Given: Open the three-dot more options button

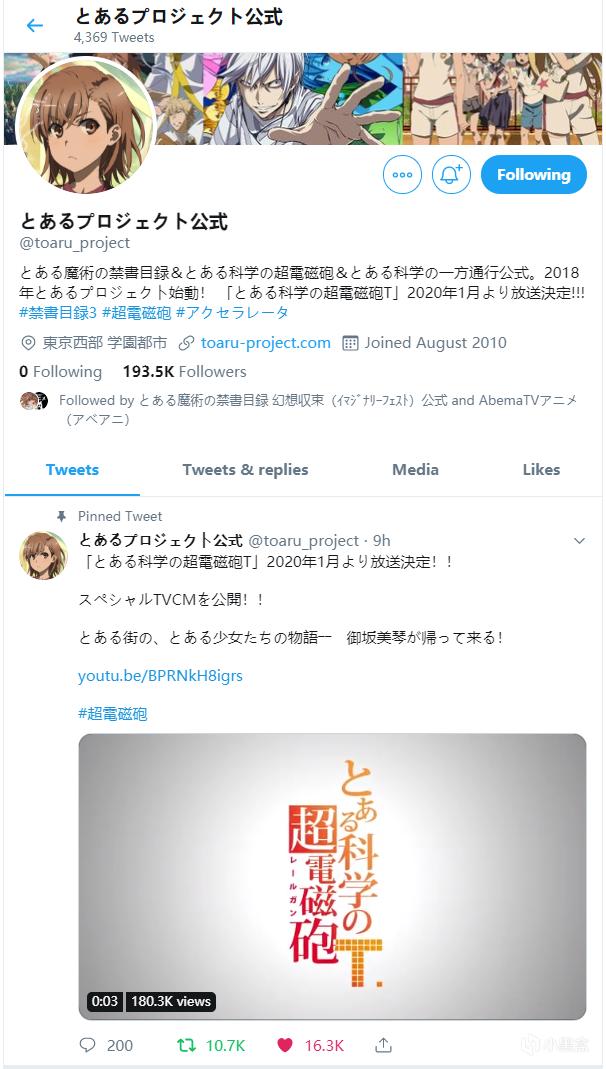Looking at the screenshot, I should [x=402, y=175].
